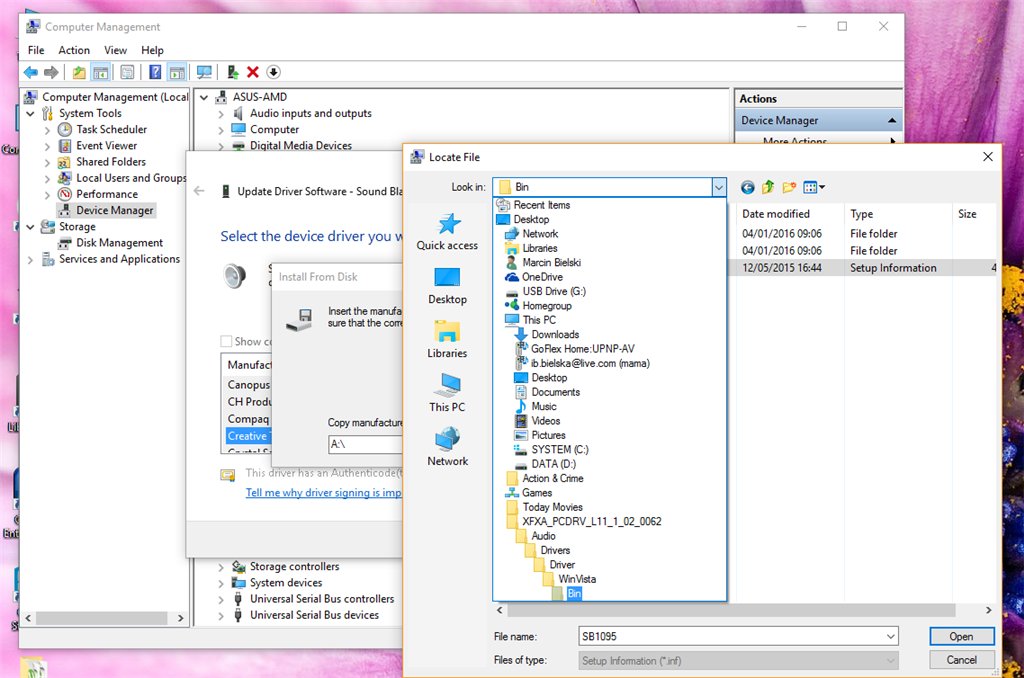The image size is (1024, 678).
Task: Expand Services and Applications tree node
Action: [30, 260]
